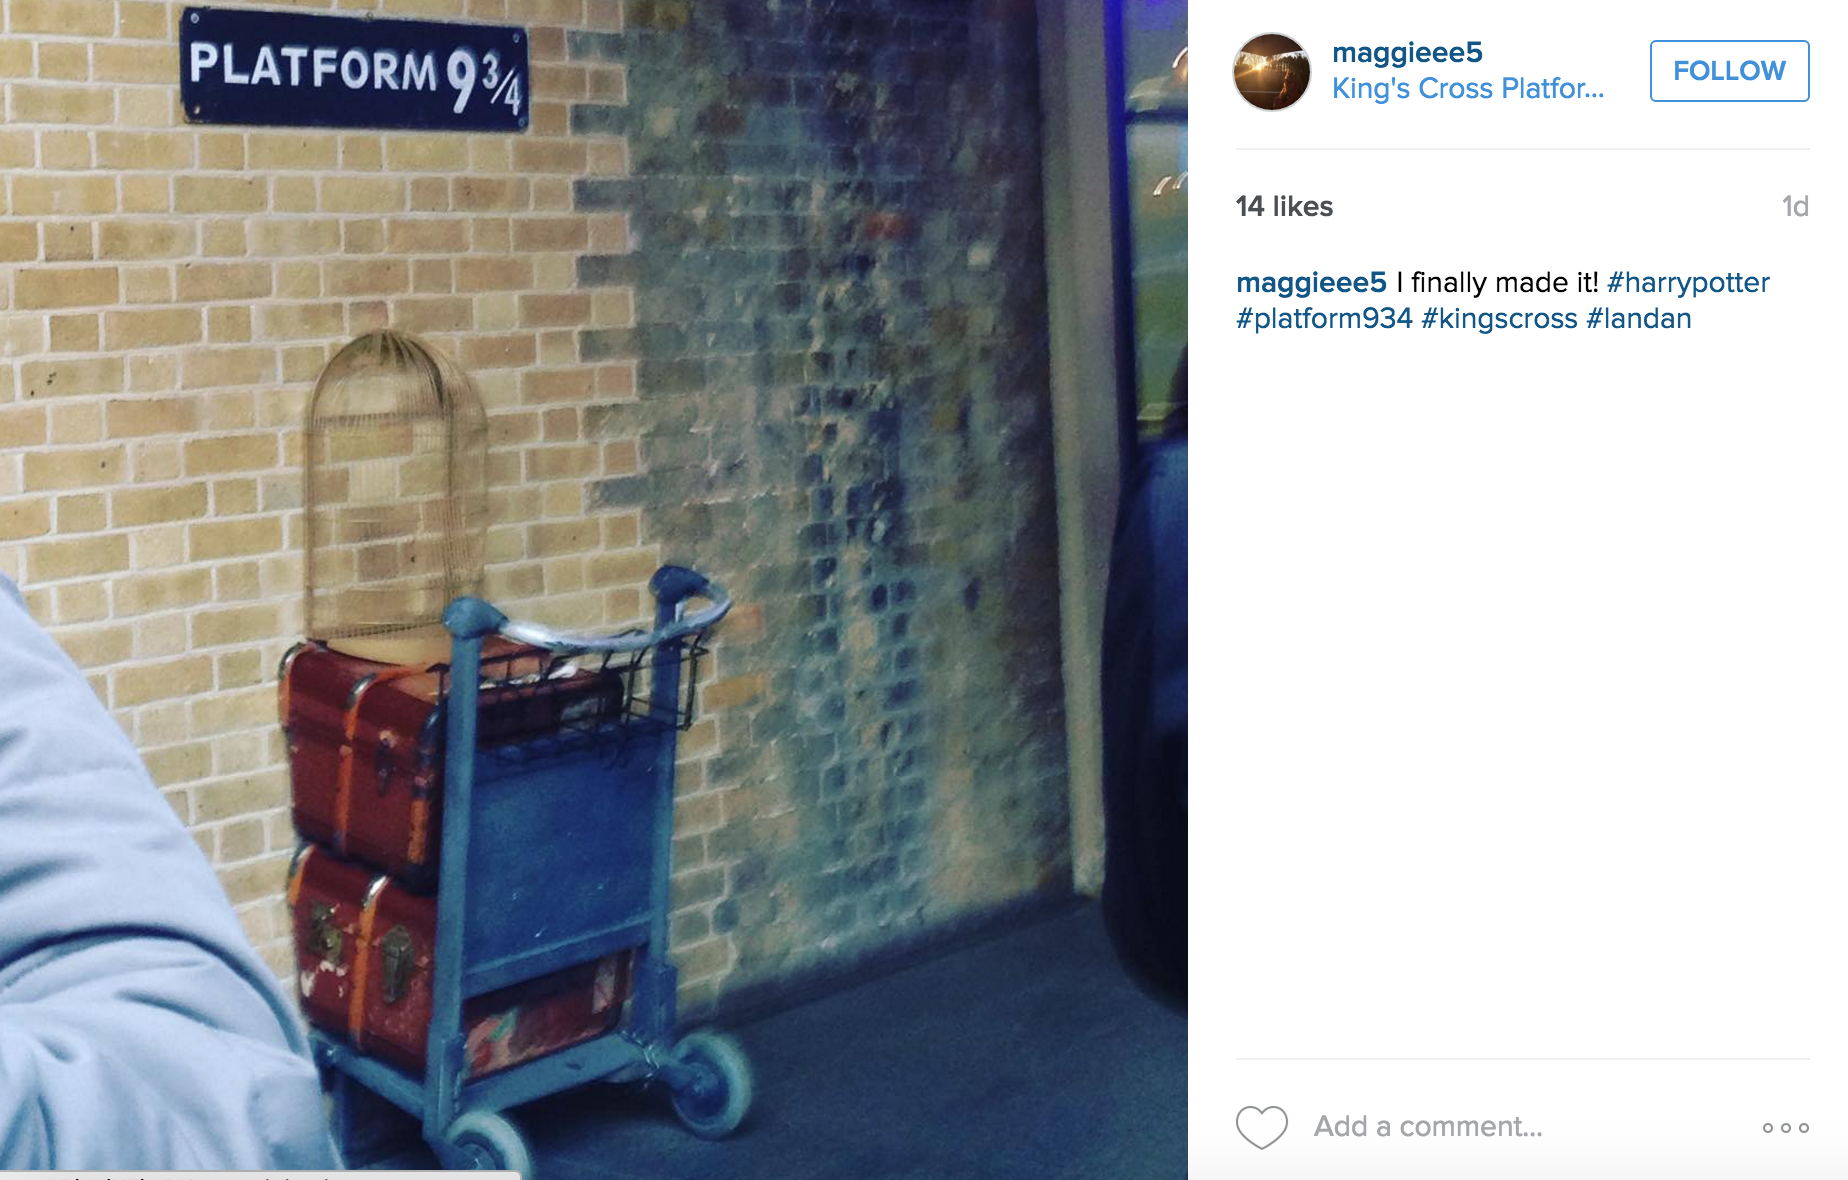Open maggieee5's profile picture
The height and width of the screenshot is (1180, 1848).
click(1271, 71)
